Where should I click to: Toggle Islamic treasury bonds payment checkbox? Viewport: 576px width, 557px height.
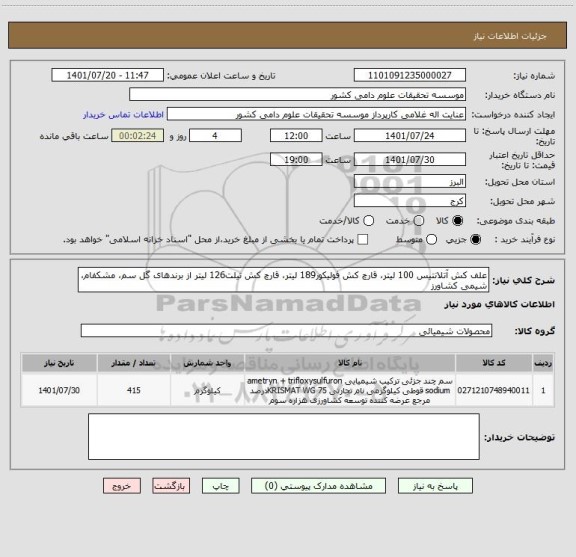point(363,240)
